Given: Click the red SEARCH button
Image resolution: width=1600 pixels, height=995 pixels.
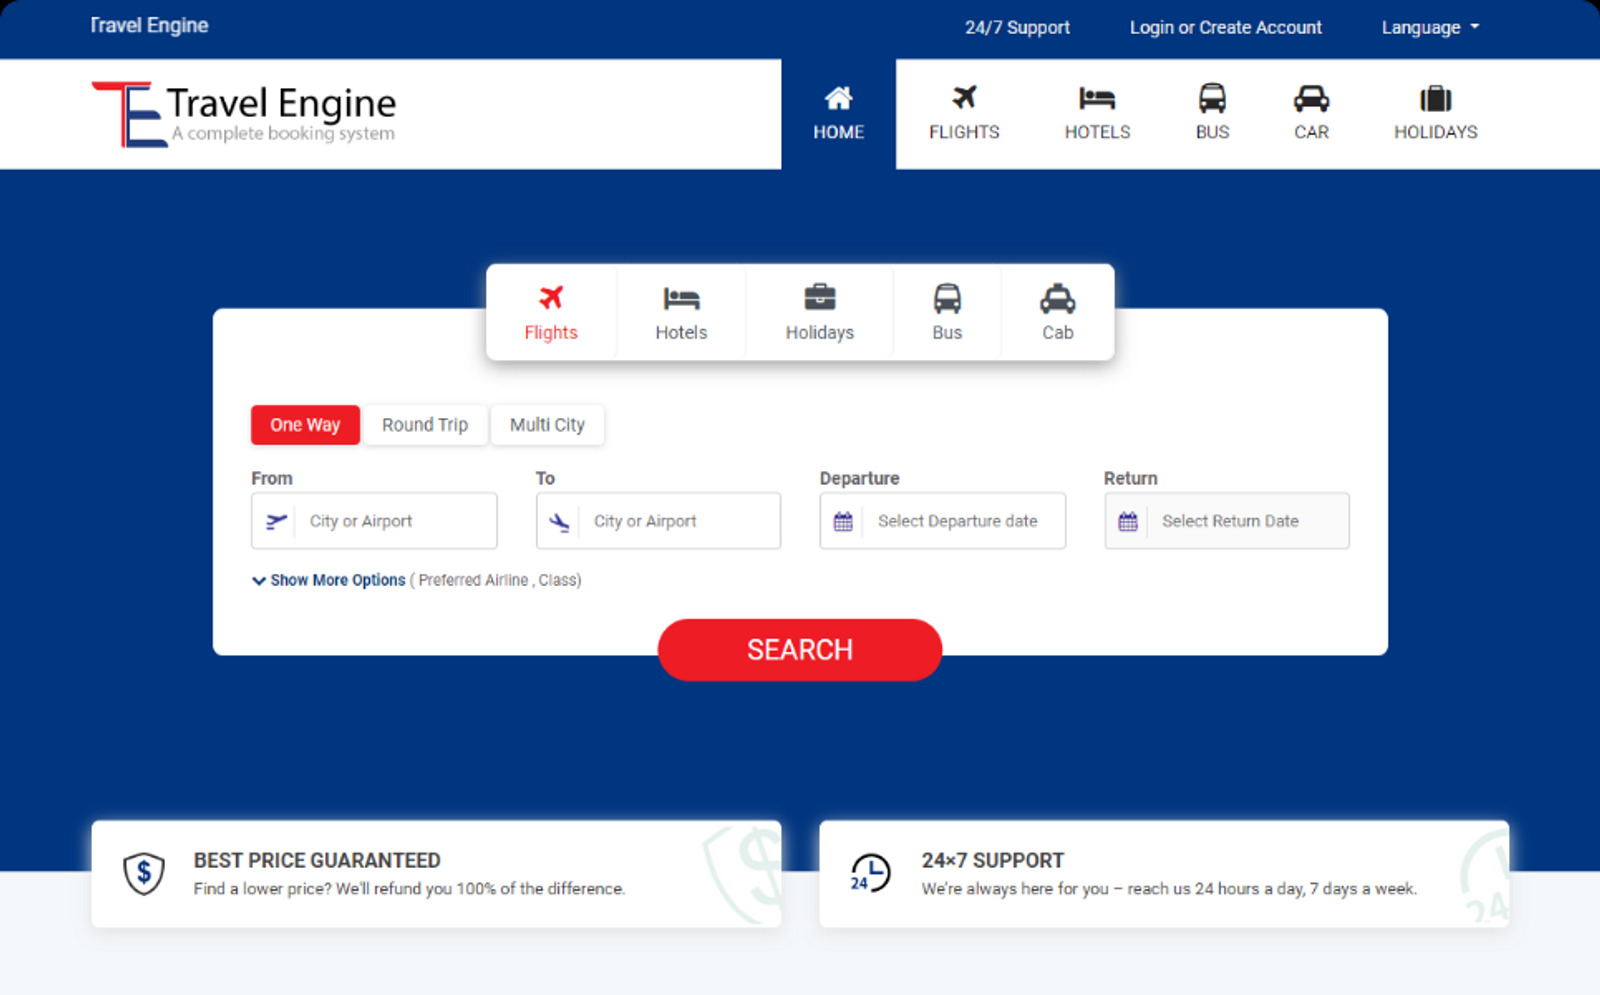Looking at the screenshot, I should pyautogui.click(x=799, y=650).
